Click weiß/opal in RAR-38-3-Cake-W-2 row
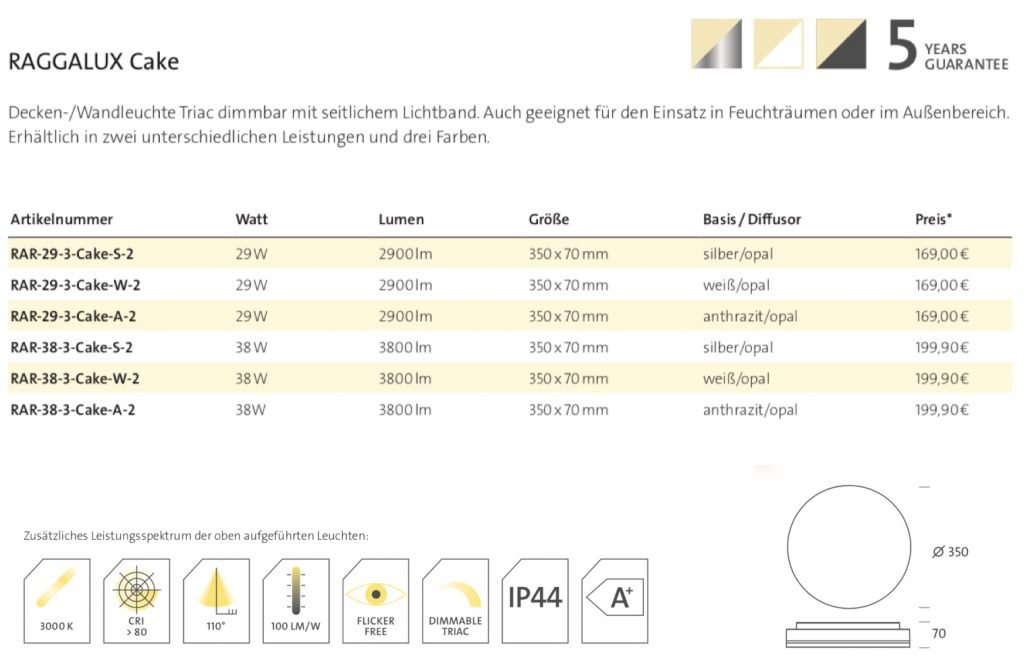Screen dimensions: 1024x666 736,379
